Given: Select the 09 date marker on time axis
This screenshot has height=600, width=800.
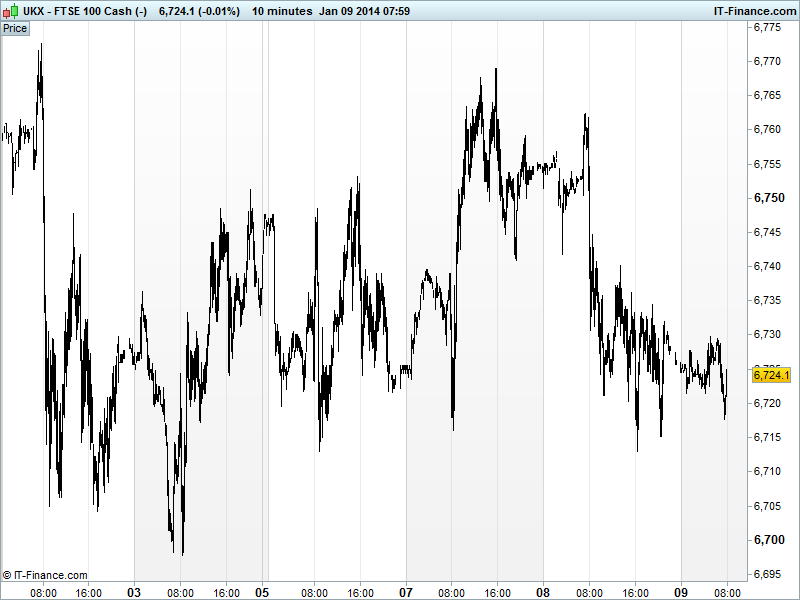Looking at the screenshot, I should [x=682, y=592].
